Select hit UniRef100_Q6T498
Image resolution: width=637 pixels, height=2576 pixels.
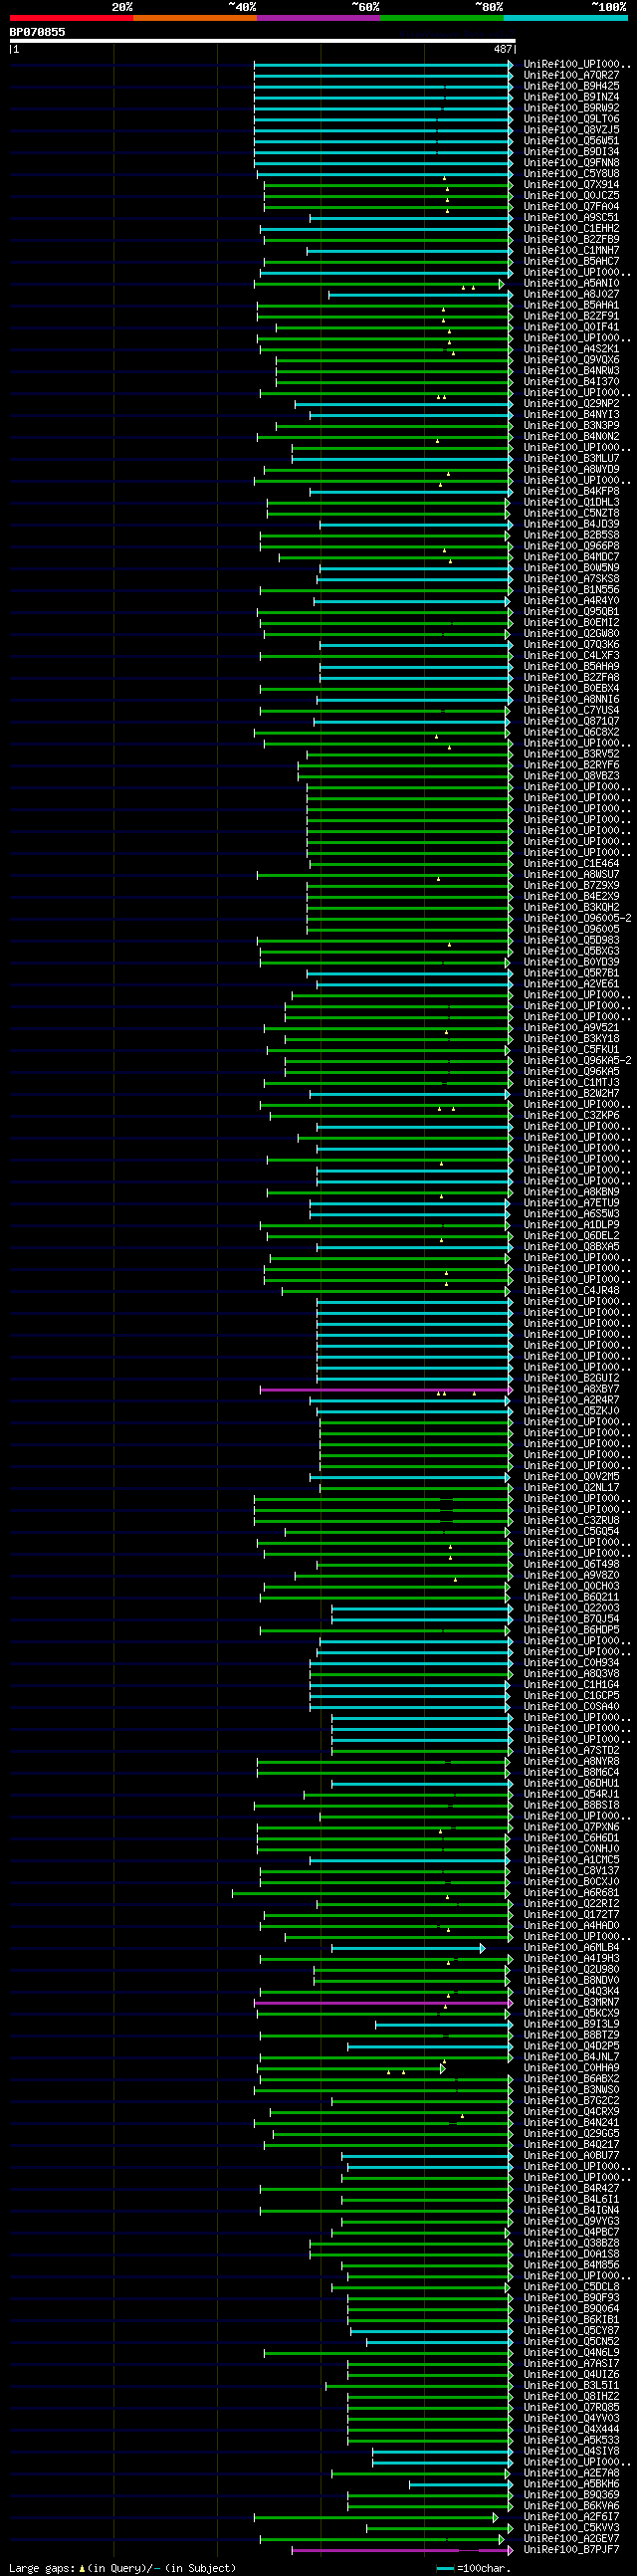[571, 1564]
